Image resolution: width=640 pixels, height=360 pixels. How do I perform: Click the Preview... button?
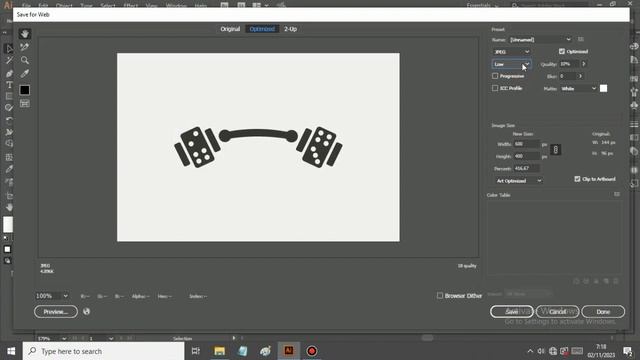coord(56,312)
